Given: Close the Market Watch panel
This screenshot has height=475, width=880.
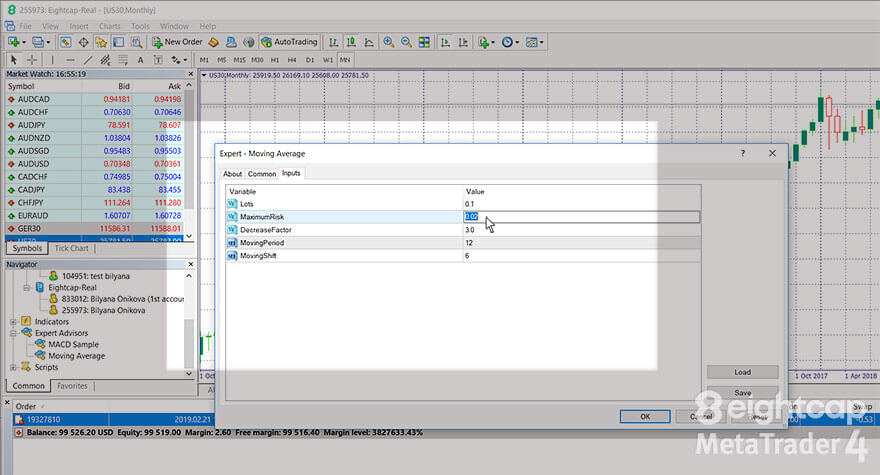Looking at the screenshot, I should (x=190, y=74).
